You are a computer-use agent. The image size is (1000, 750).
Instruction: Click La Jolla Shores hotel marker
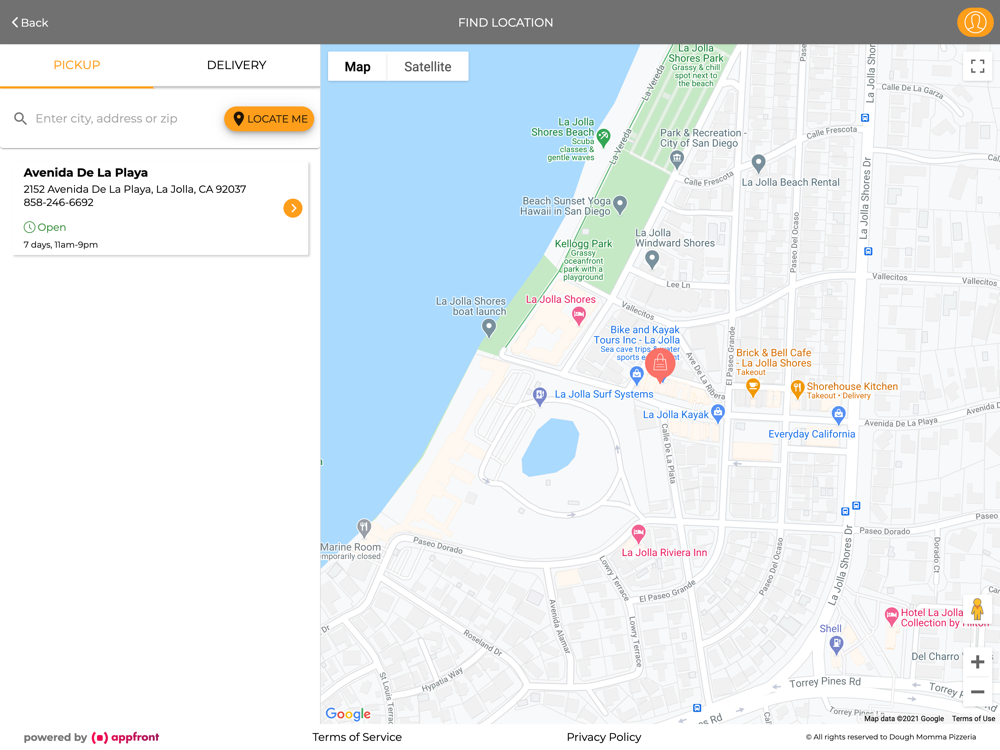(578, 315)
